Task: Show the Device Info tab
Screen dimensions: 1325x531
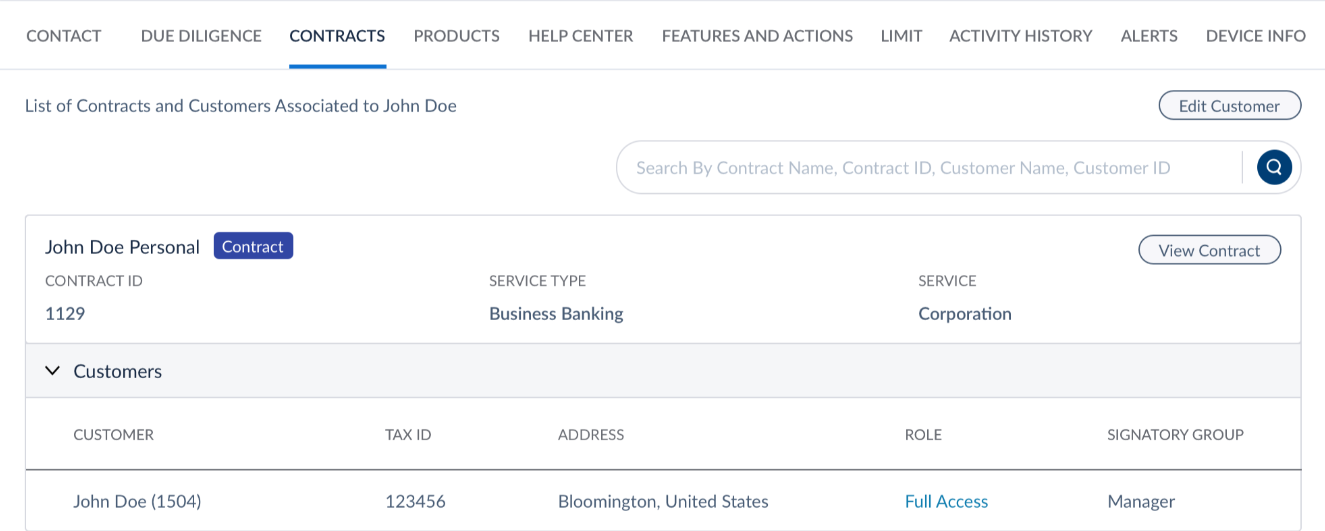Action: (1255, 36)
